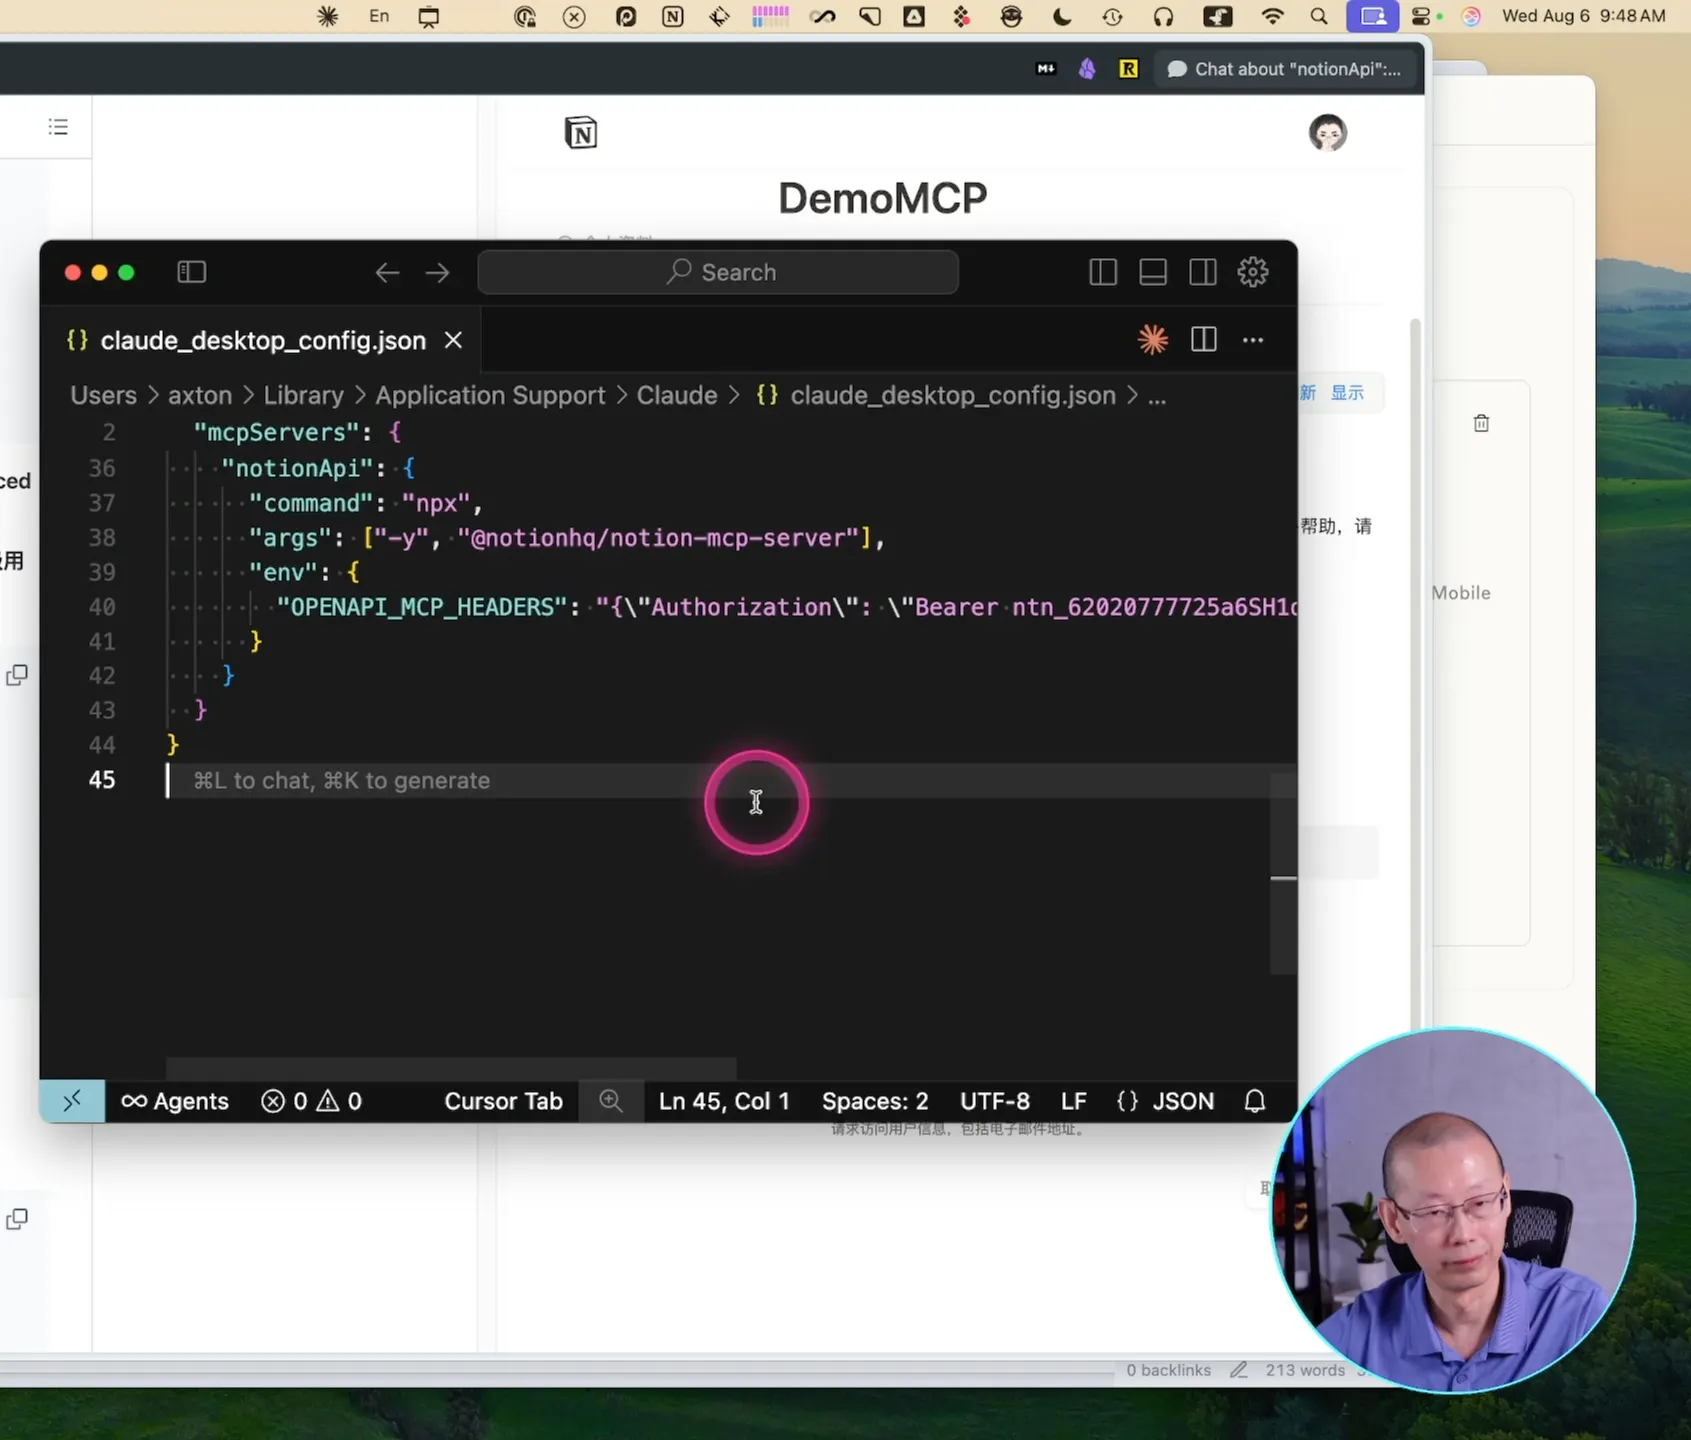Screen dimensions: 1691x1440
Task: Click the Claude starburst icon in editor toolbar
Action: click(x=1153, y=340)
